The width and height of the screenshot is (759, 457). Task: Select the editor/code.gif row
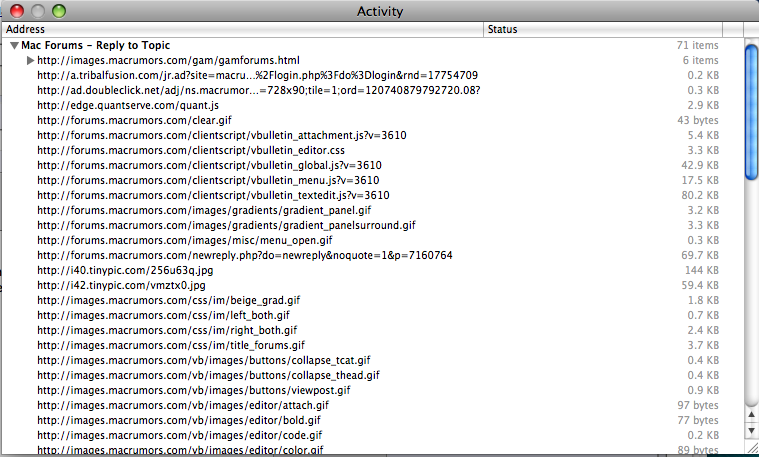tap(373, 436)
